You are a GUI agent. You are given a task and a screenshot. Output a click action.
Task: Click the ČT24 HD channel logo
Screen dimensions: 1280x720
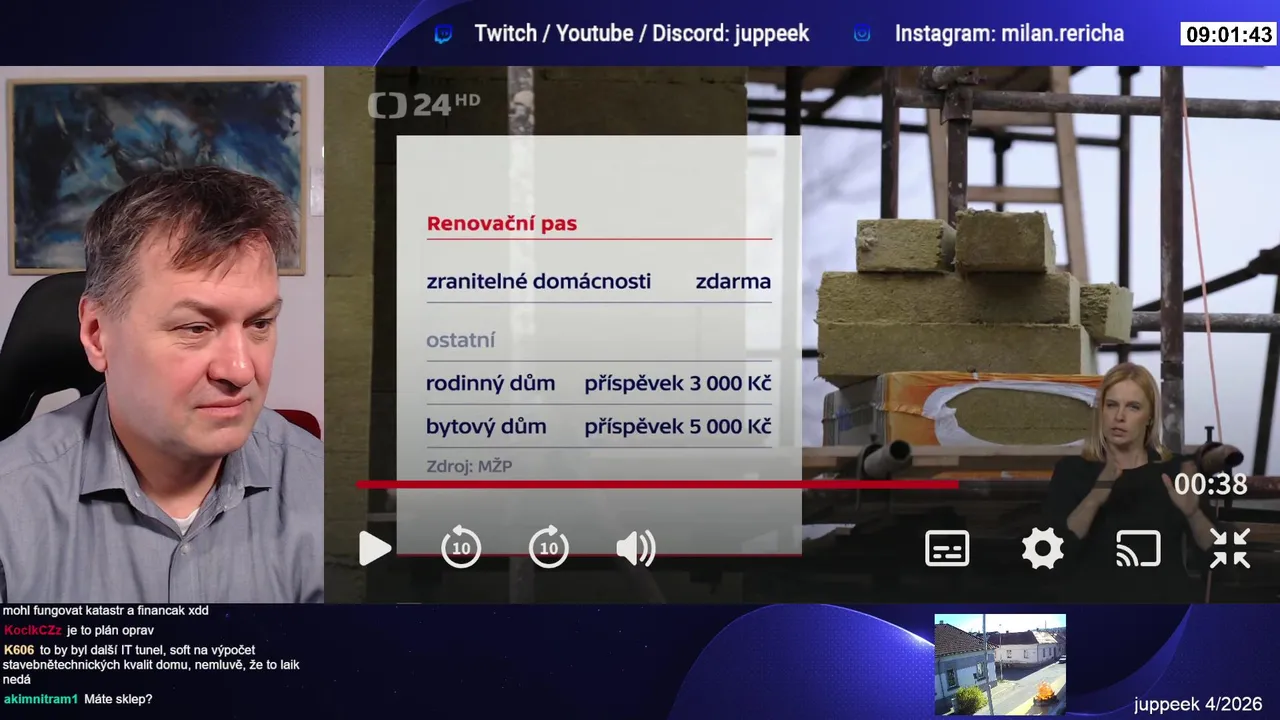point(424,103)
